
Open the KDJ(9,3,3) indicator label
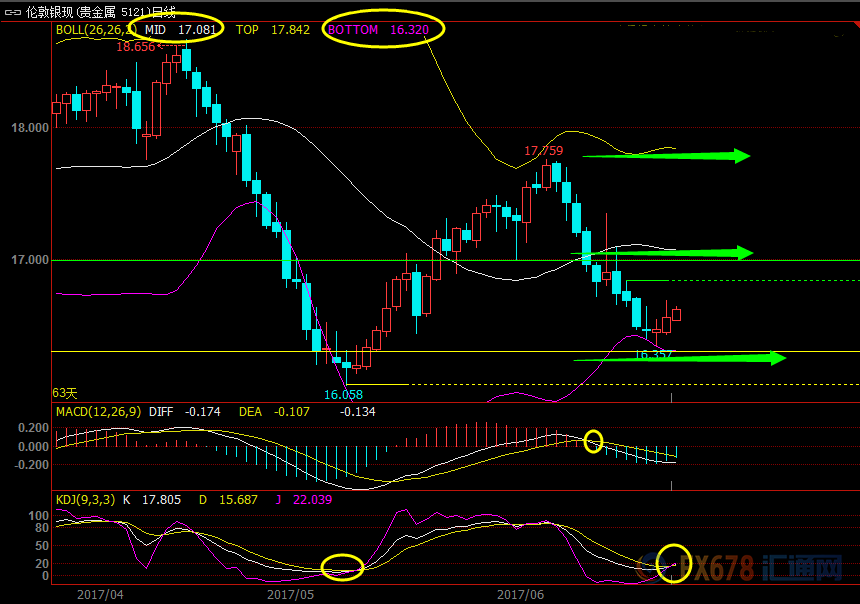tap(85, 499)
